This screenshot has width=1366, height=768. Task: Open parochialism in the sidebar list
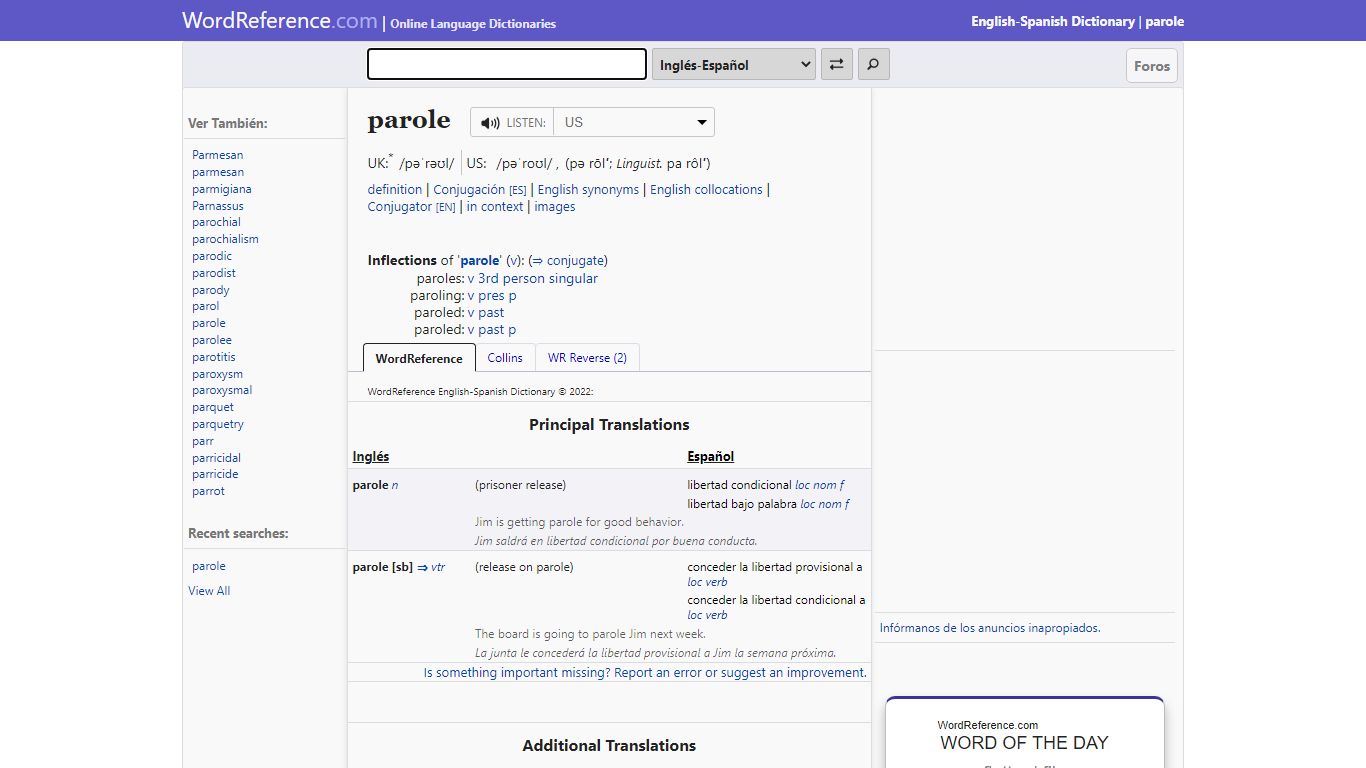(x=225, y=239)
